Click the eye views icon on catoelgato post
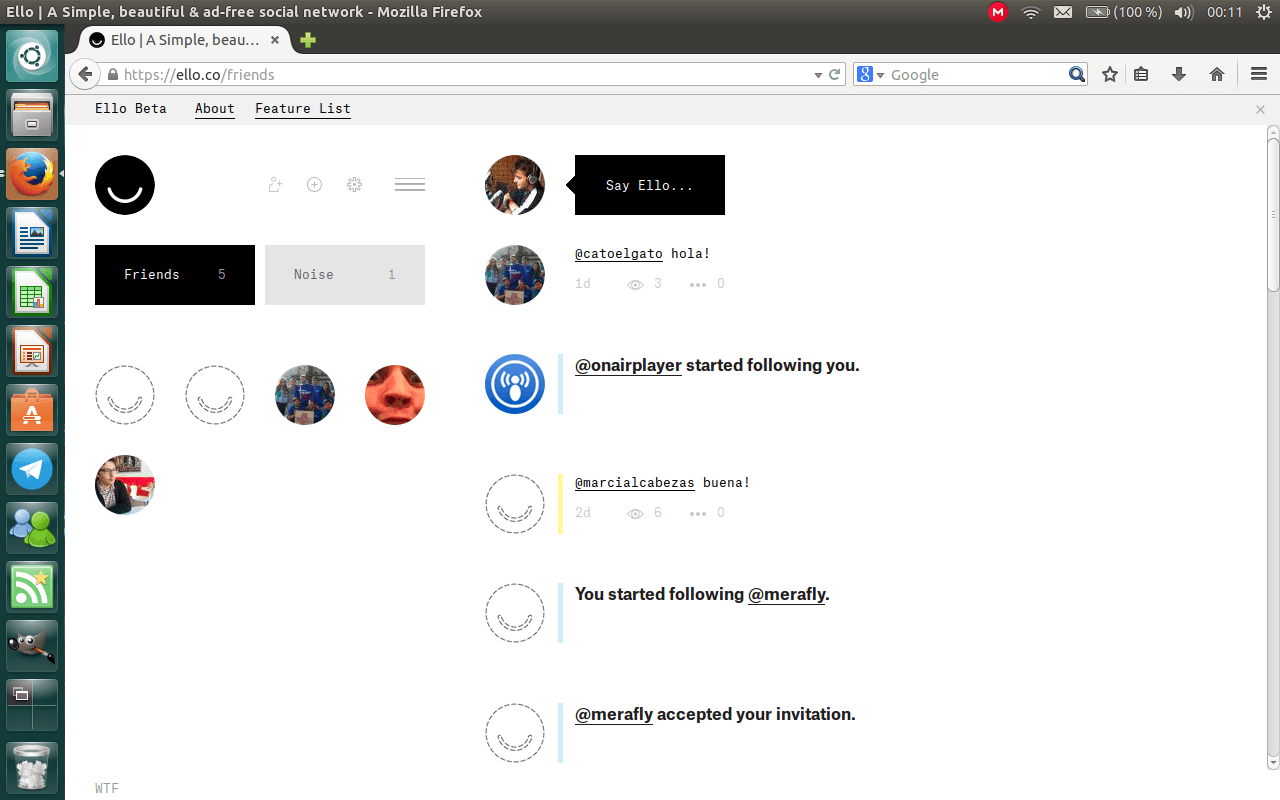The image size is (1280, 800). coord(635,285)
